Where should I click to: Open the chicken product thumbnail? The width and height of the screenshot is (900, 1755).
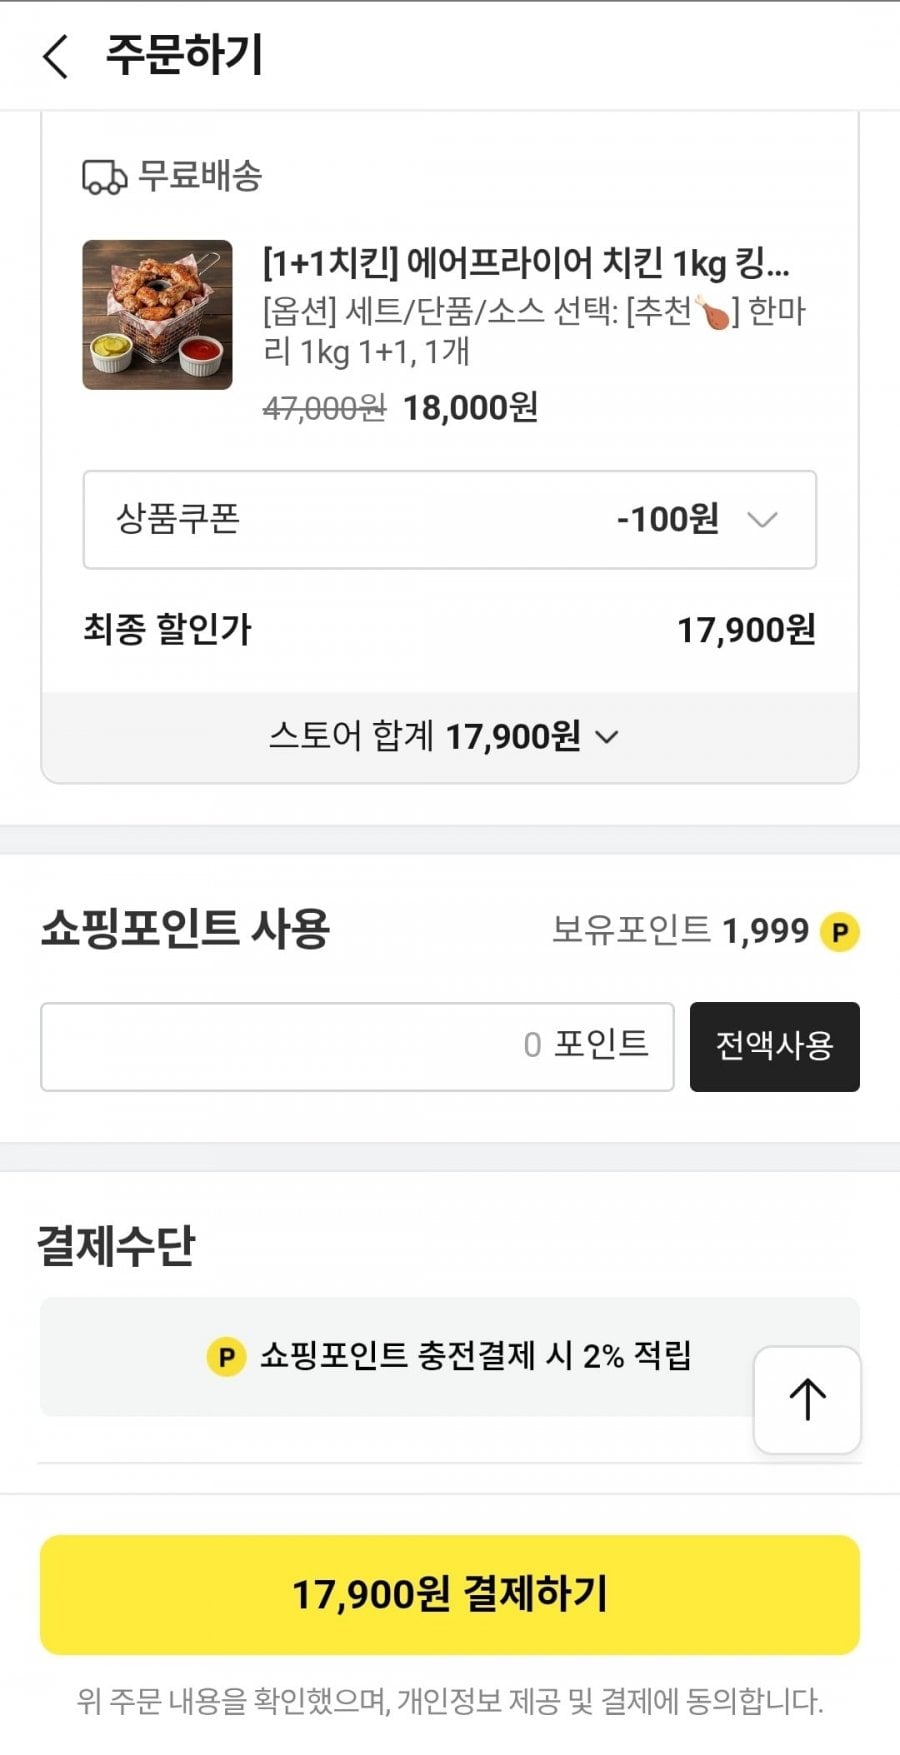point(157,315)
